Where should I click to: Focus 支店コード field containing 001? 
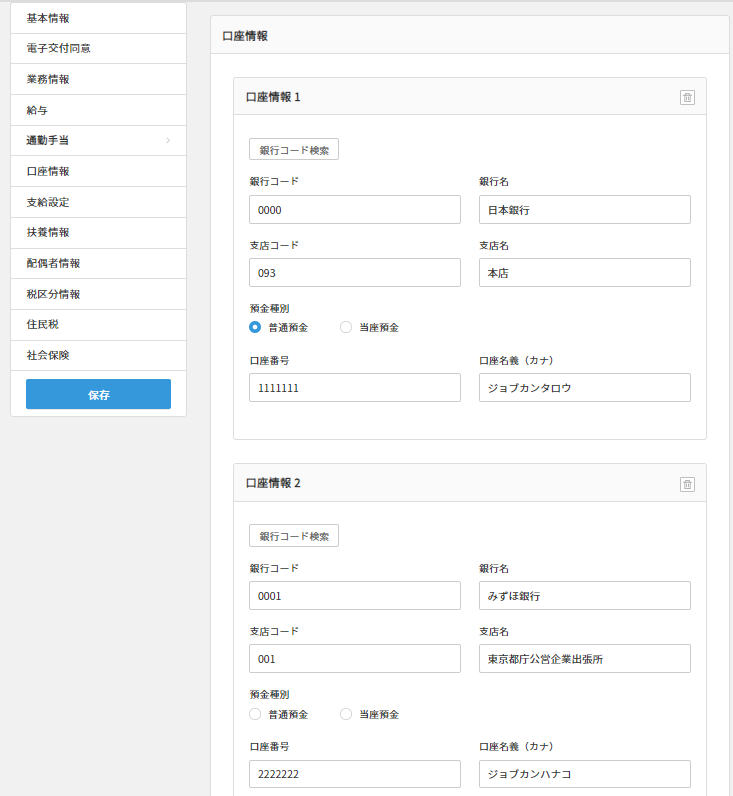pos(355,658)
